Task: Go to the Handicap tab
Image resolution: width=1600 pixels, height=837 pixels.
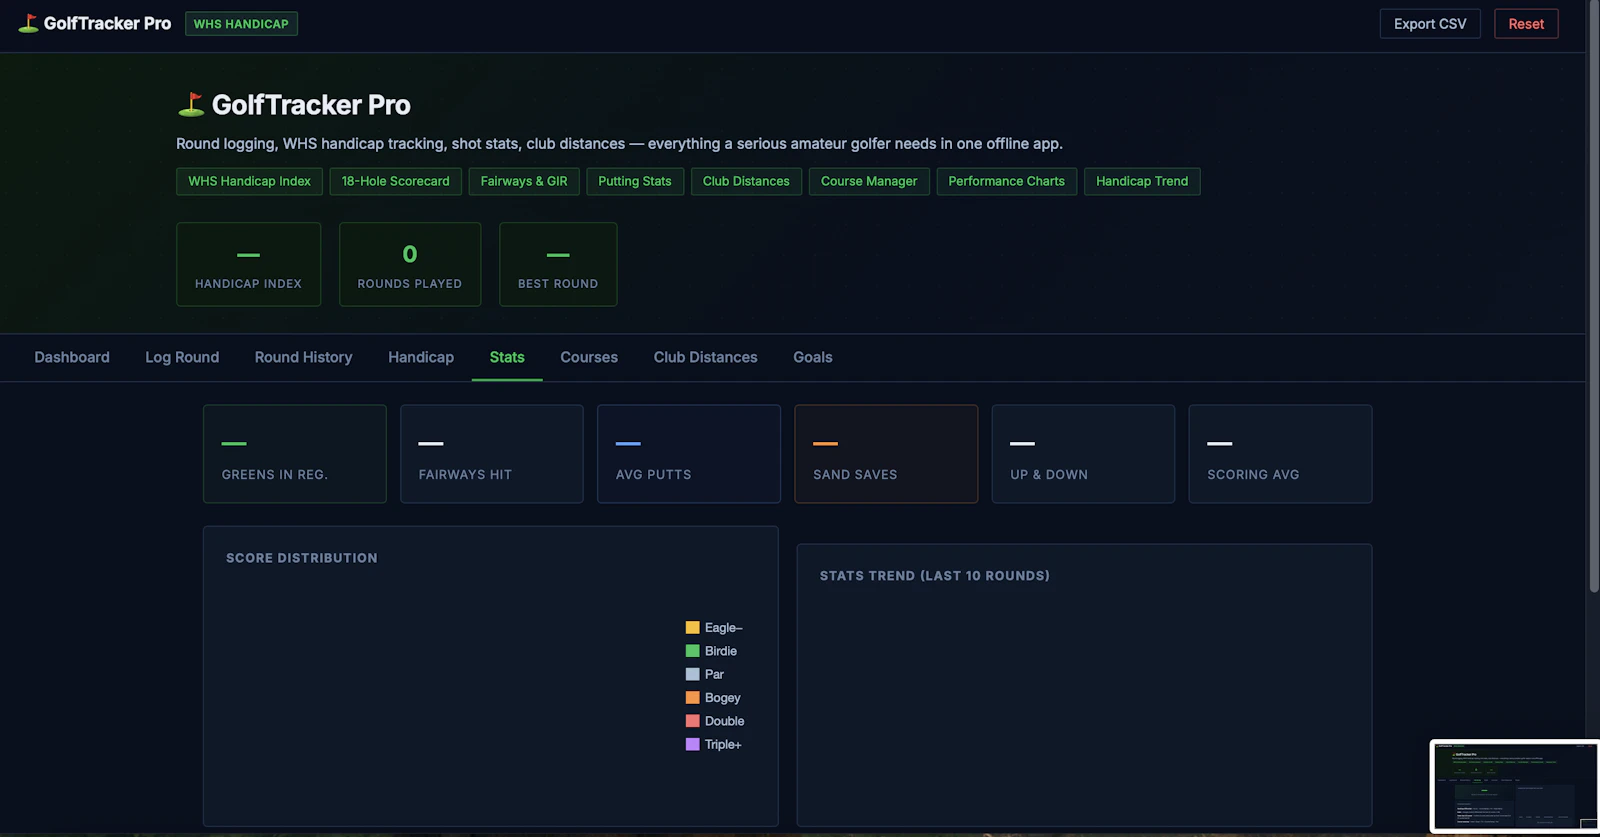Action: (x=421, y=357)
